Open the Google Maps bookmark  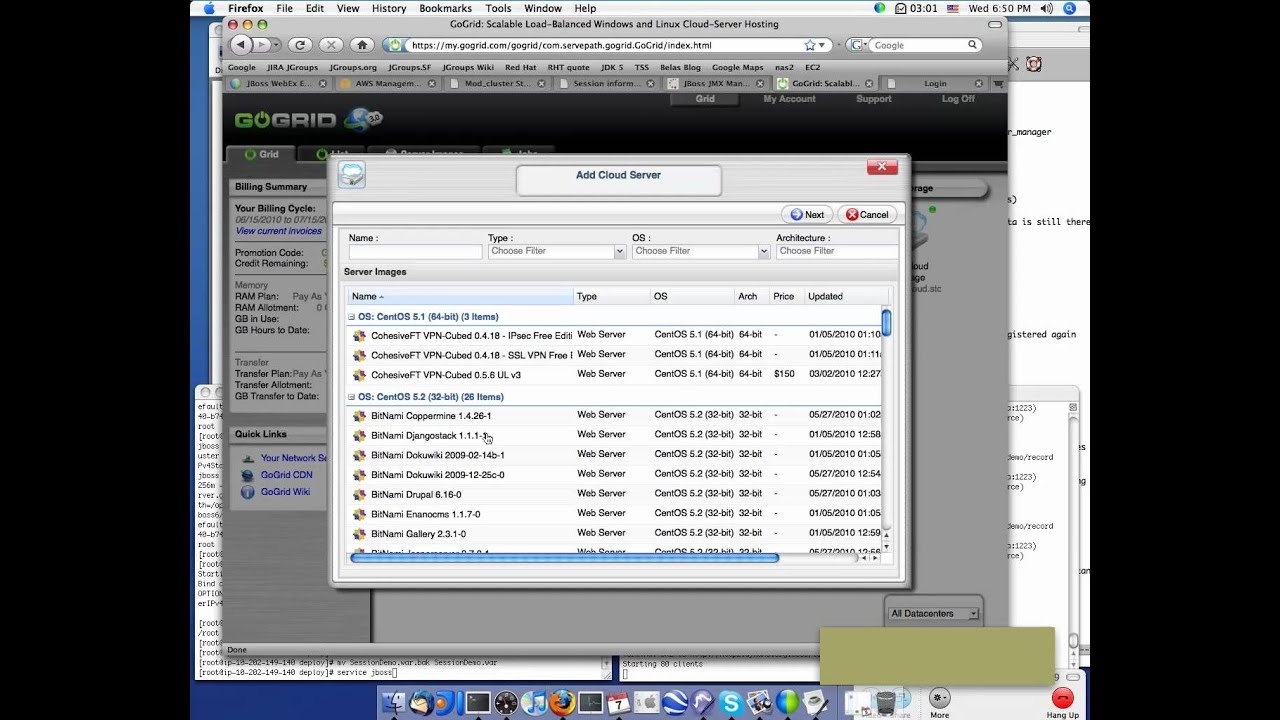pos(737,68)
